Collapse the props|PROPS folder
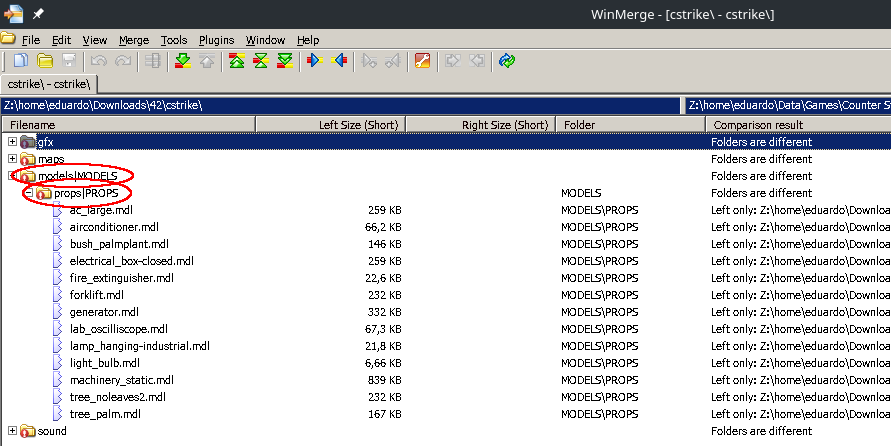The image size is (891, 446). click(29, 192)
